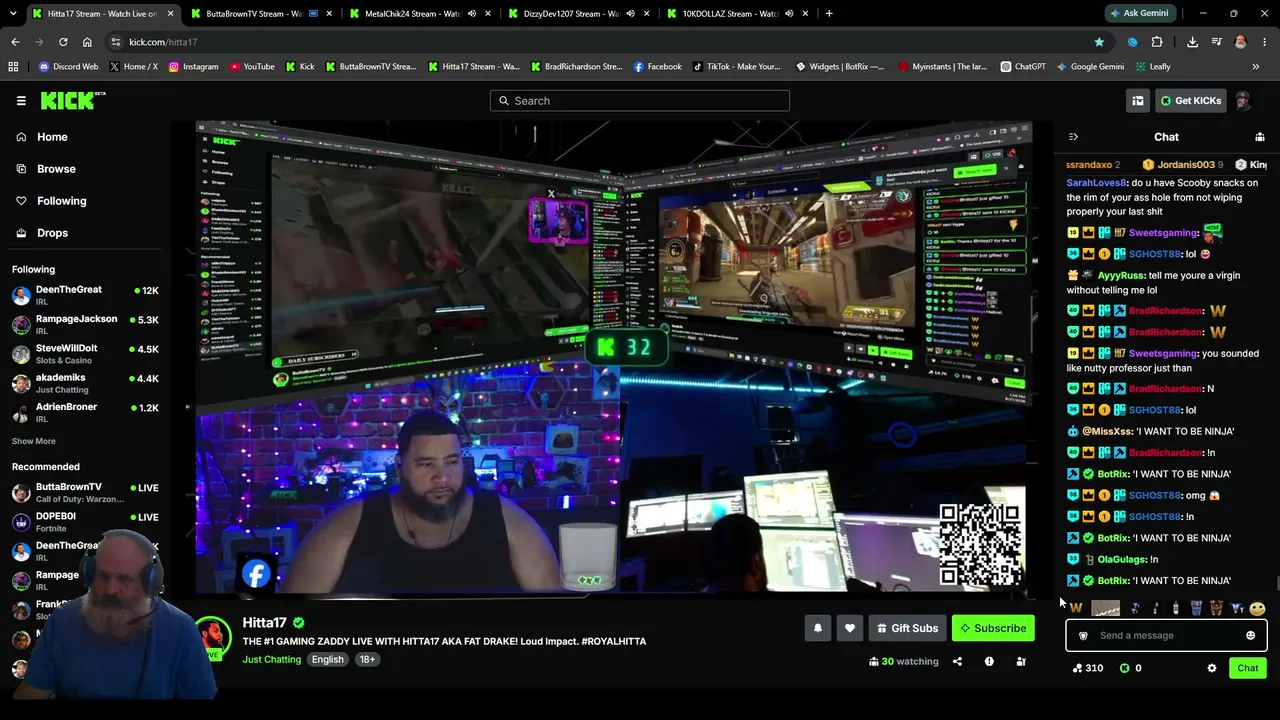
Task: Insert the smiley face quick emote
Action: (1257, 608)
